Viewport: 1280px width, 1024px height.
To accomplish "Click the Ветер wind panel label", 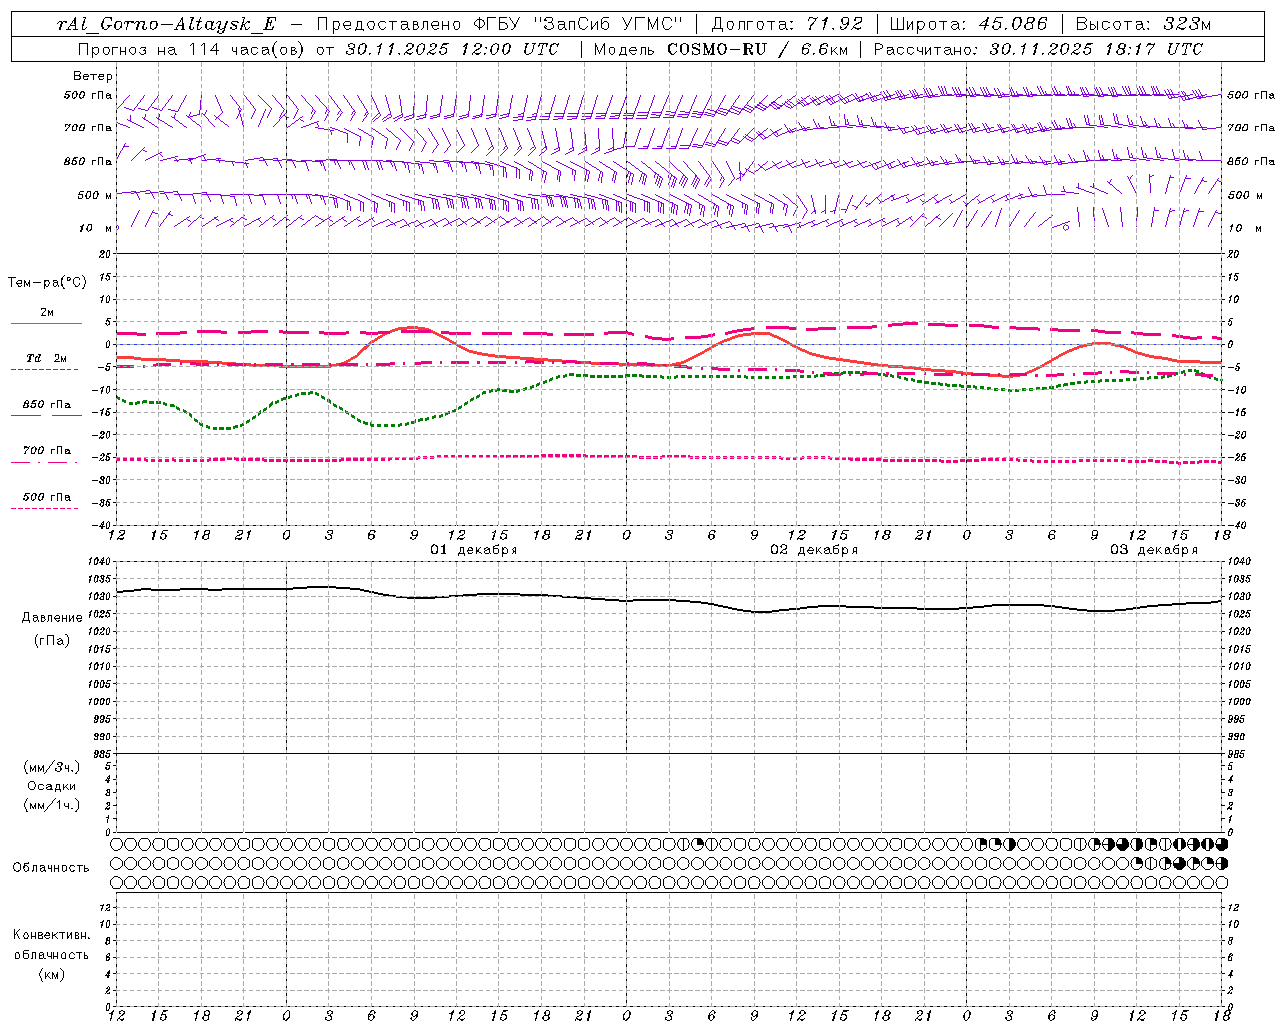I will [92, 76].
